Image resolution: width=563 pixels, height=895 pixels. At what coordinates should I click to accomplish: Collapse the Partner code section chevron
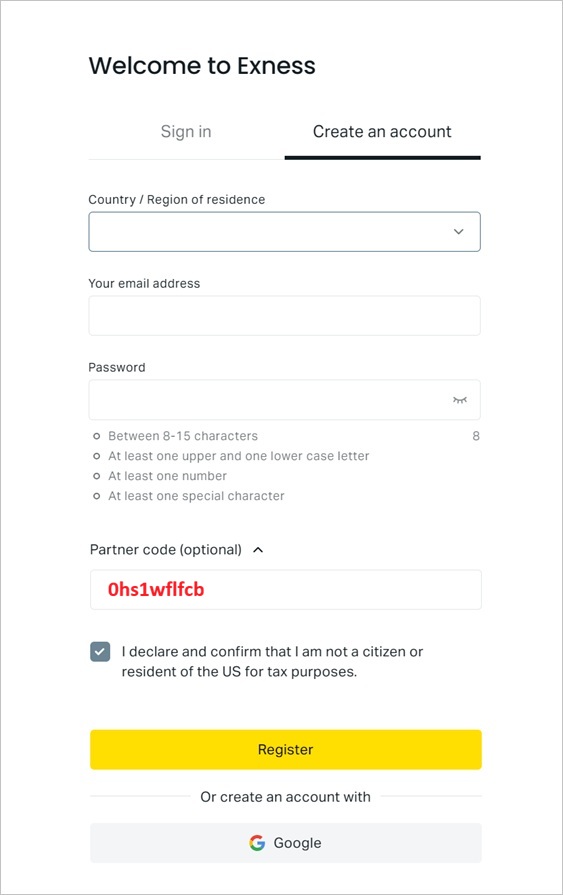coord(258,550)
